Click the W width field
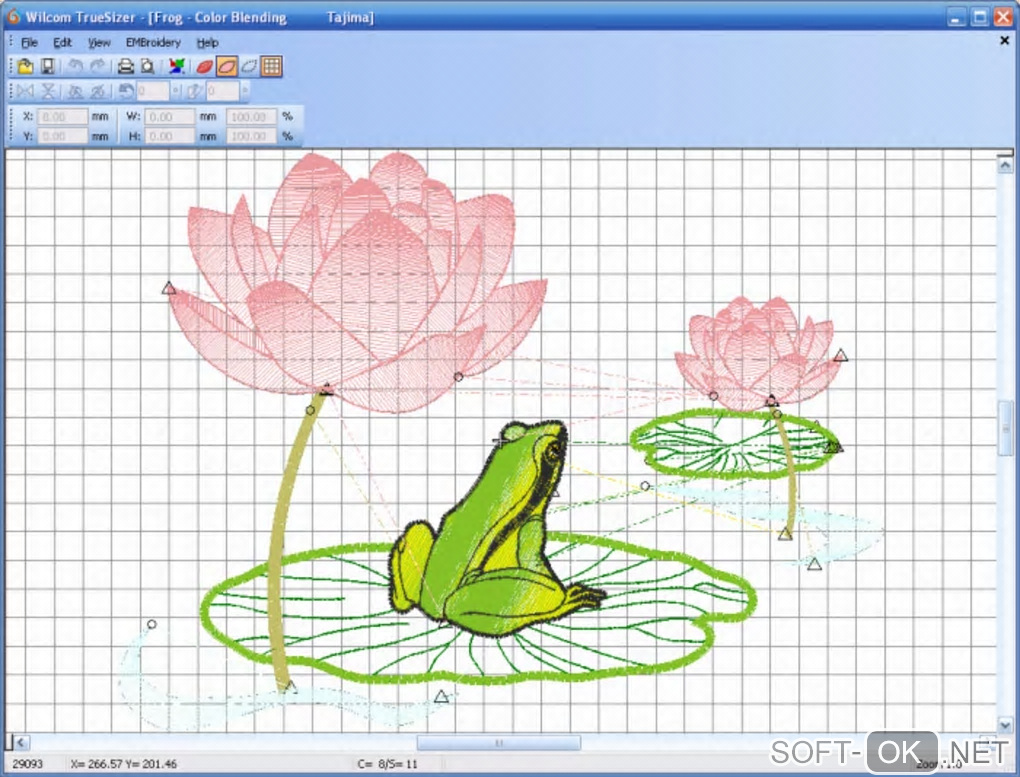The width and height of the screenshot is (1020, 777). coord(169,116)
